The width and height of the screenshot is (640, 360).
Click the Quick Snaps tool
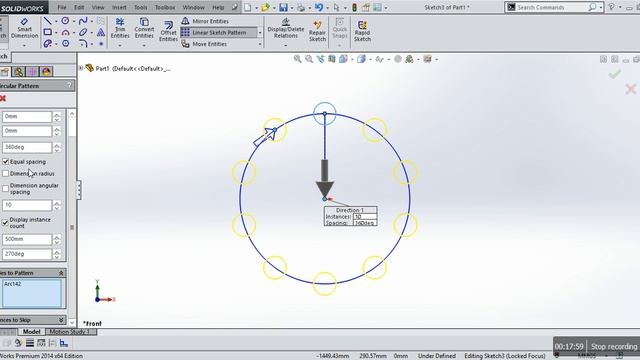click(x=340, y=29)
